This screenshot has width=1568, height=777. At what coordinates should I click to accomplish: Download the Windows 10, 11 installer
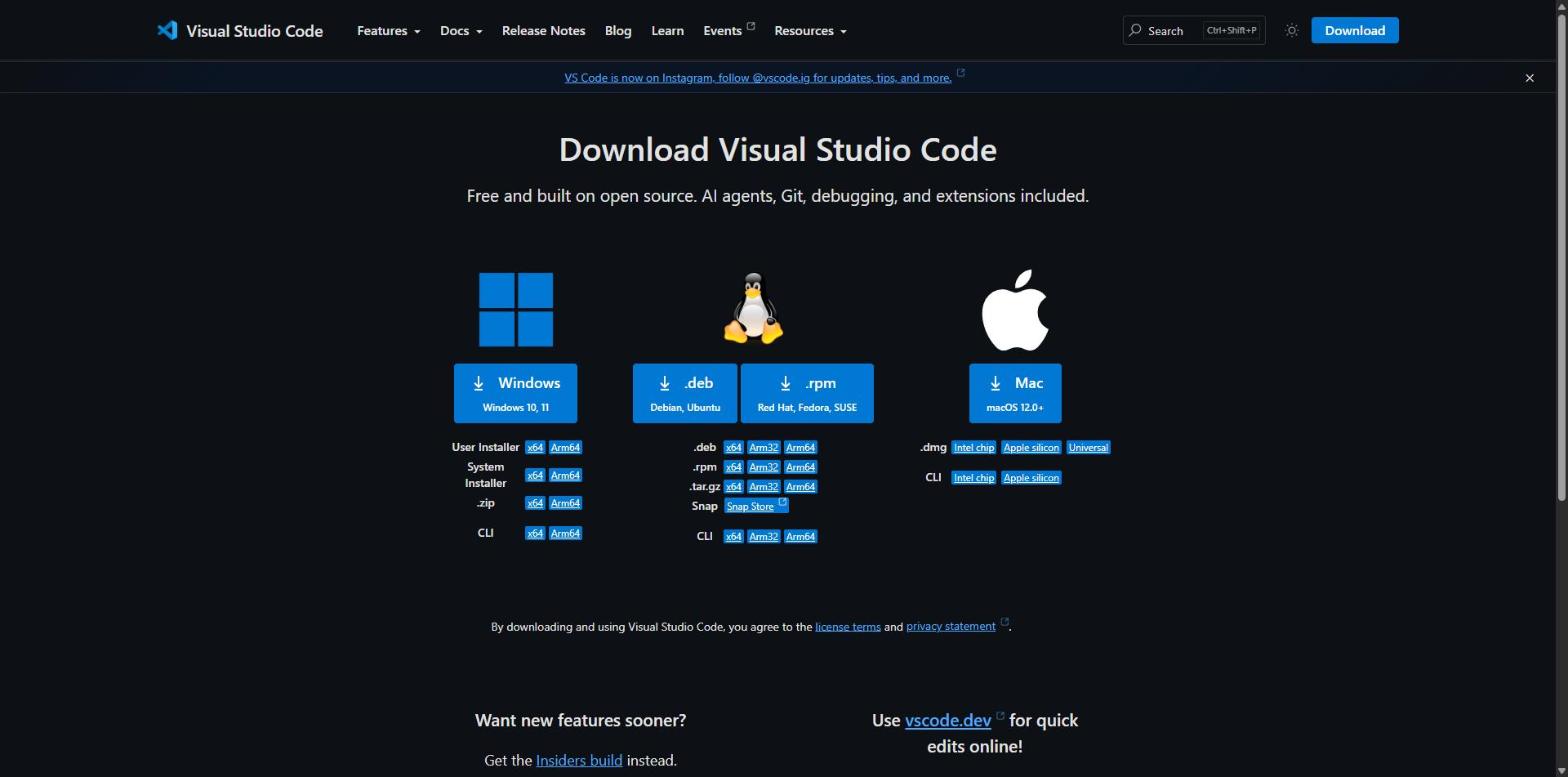click(x=515, y=393)
